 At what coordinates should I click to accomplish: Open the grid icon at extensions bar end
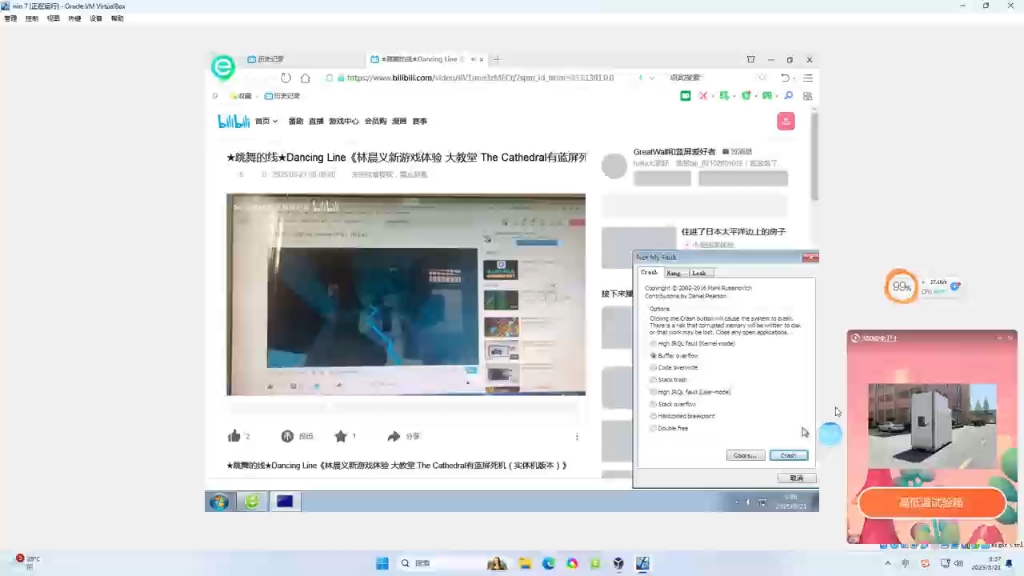(808, 96)
